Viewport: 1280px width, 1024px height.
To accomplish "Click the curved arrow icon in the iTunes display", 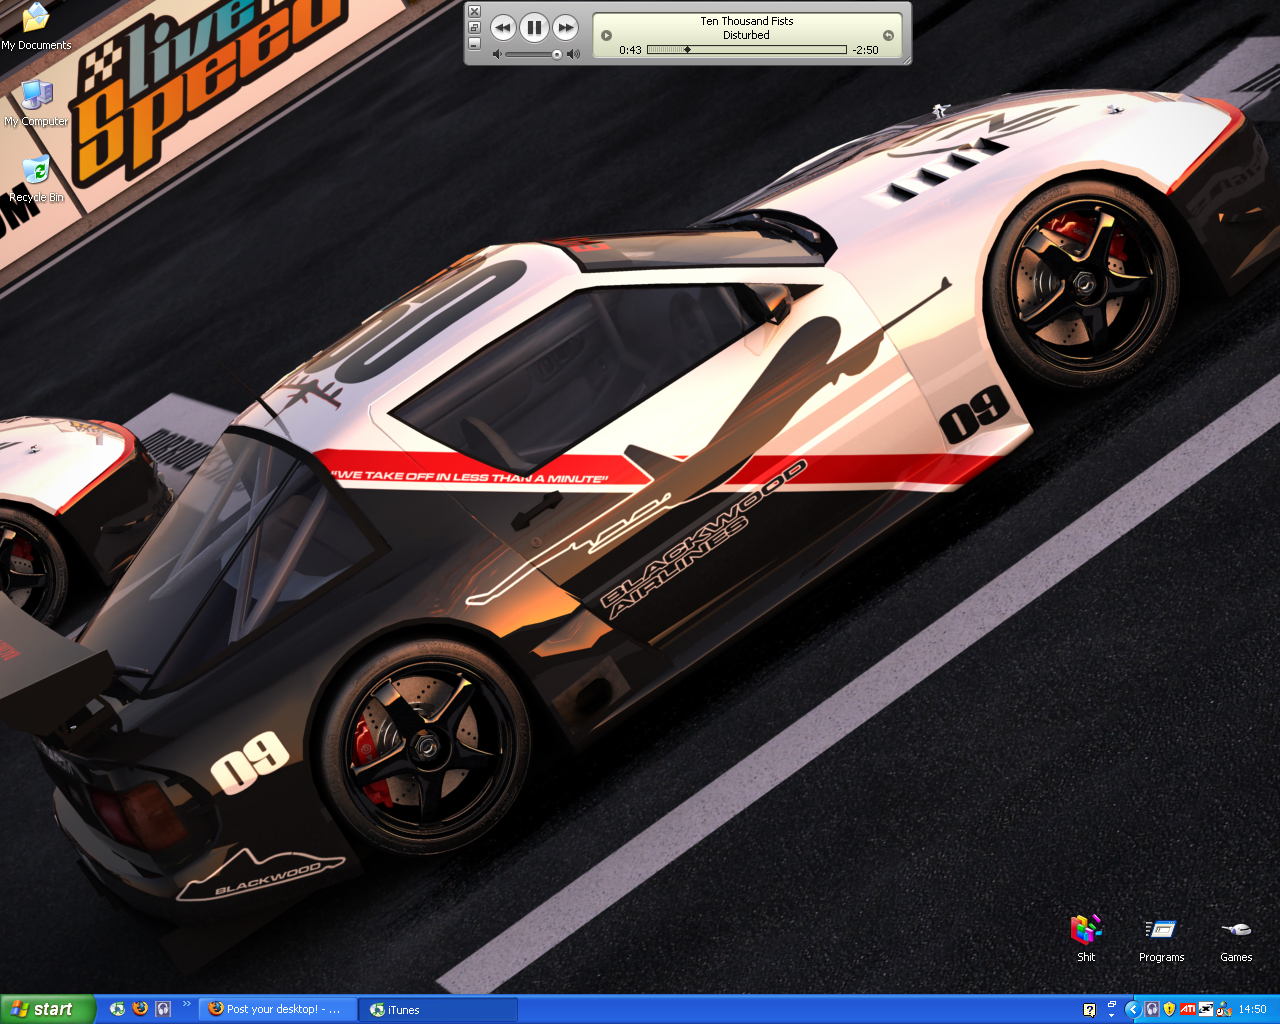I will pyautogui.click(x=888, y=35).
